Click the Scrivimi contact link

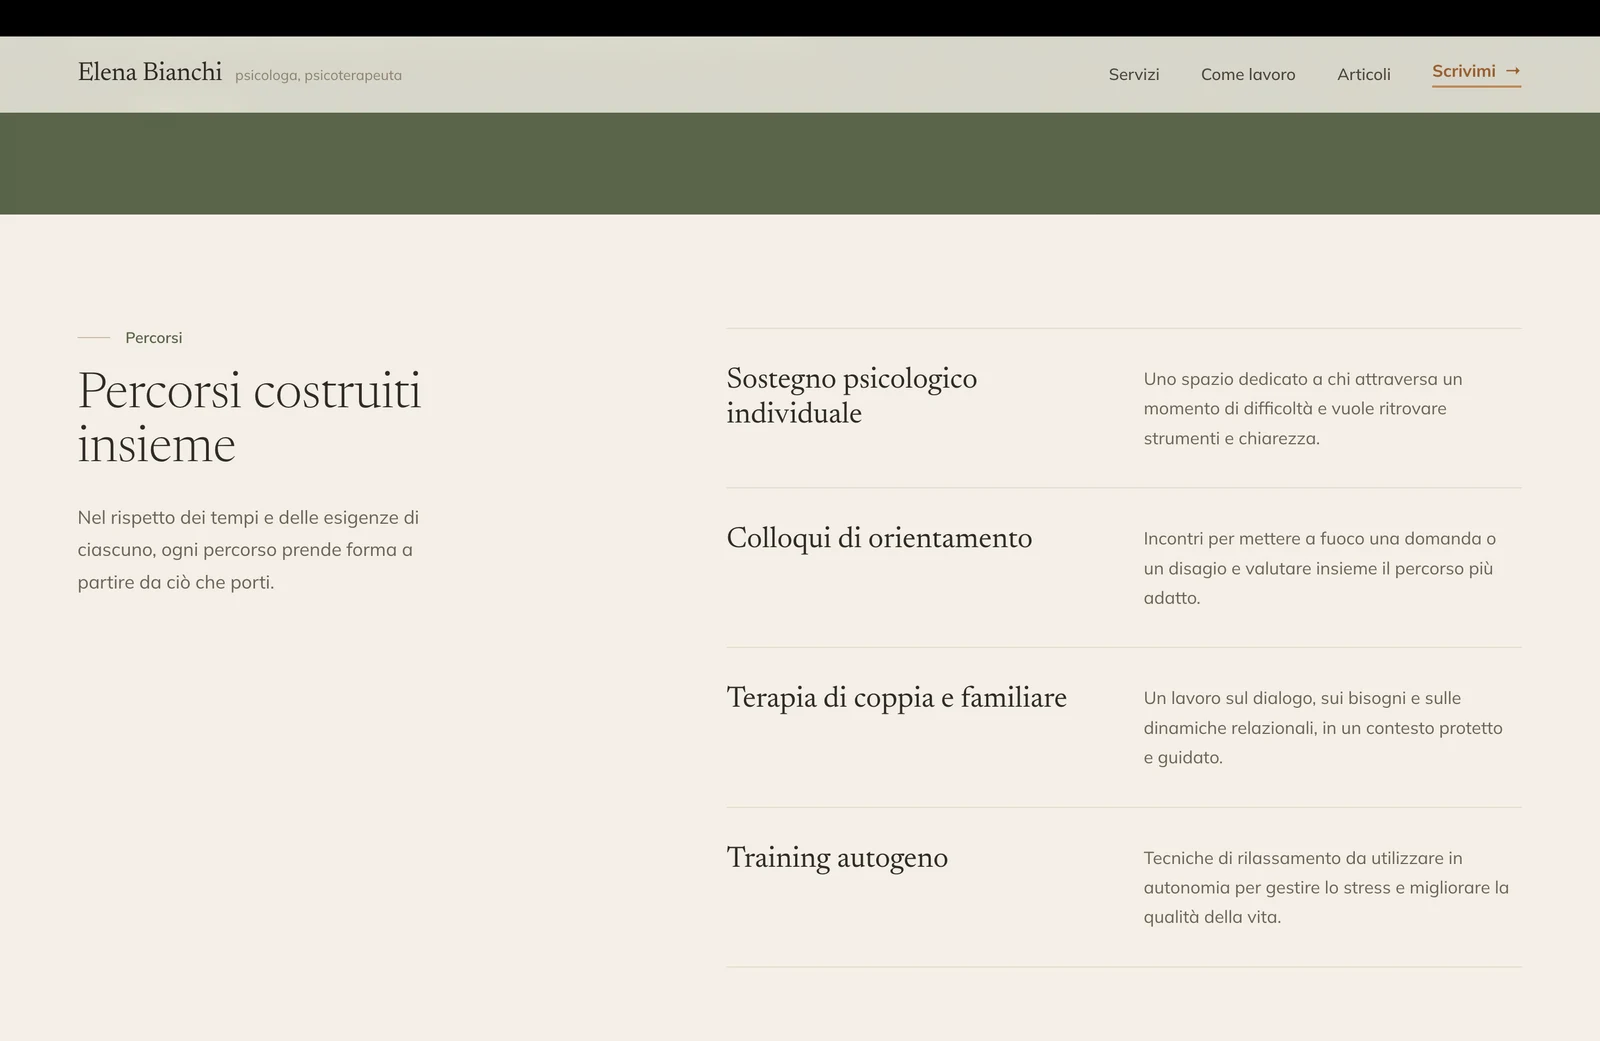point(1476,72)
